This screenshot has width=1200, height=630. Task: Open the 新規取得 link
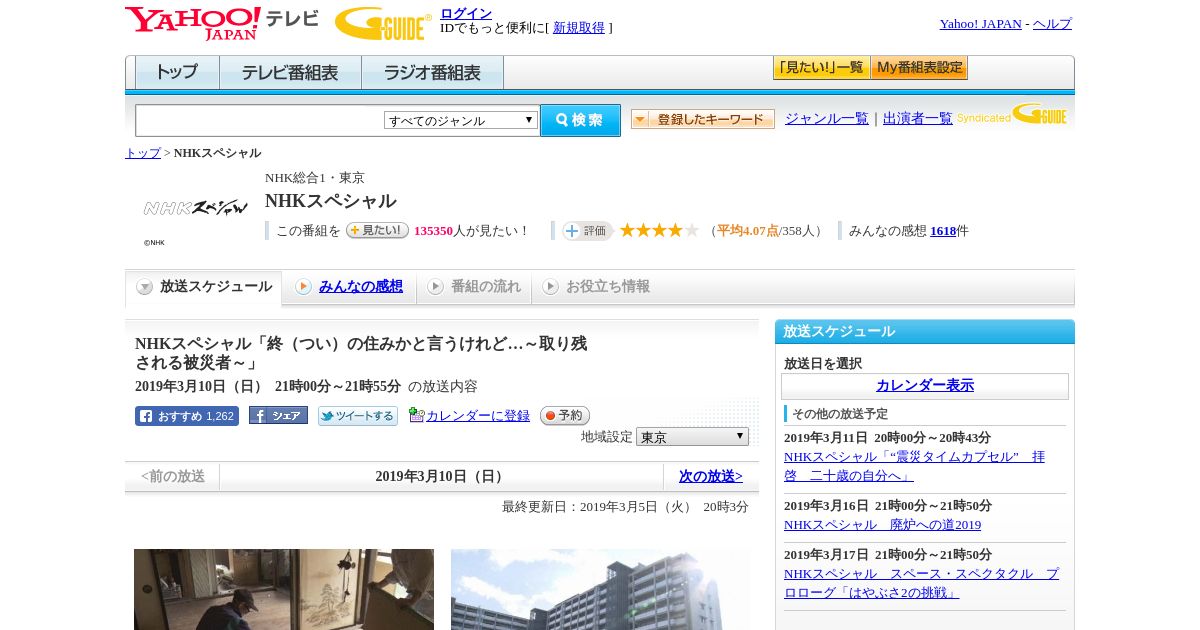[579, 28]
